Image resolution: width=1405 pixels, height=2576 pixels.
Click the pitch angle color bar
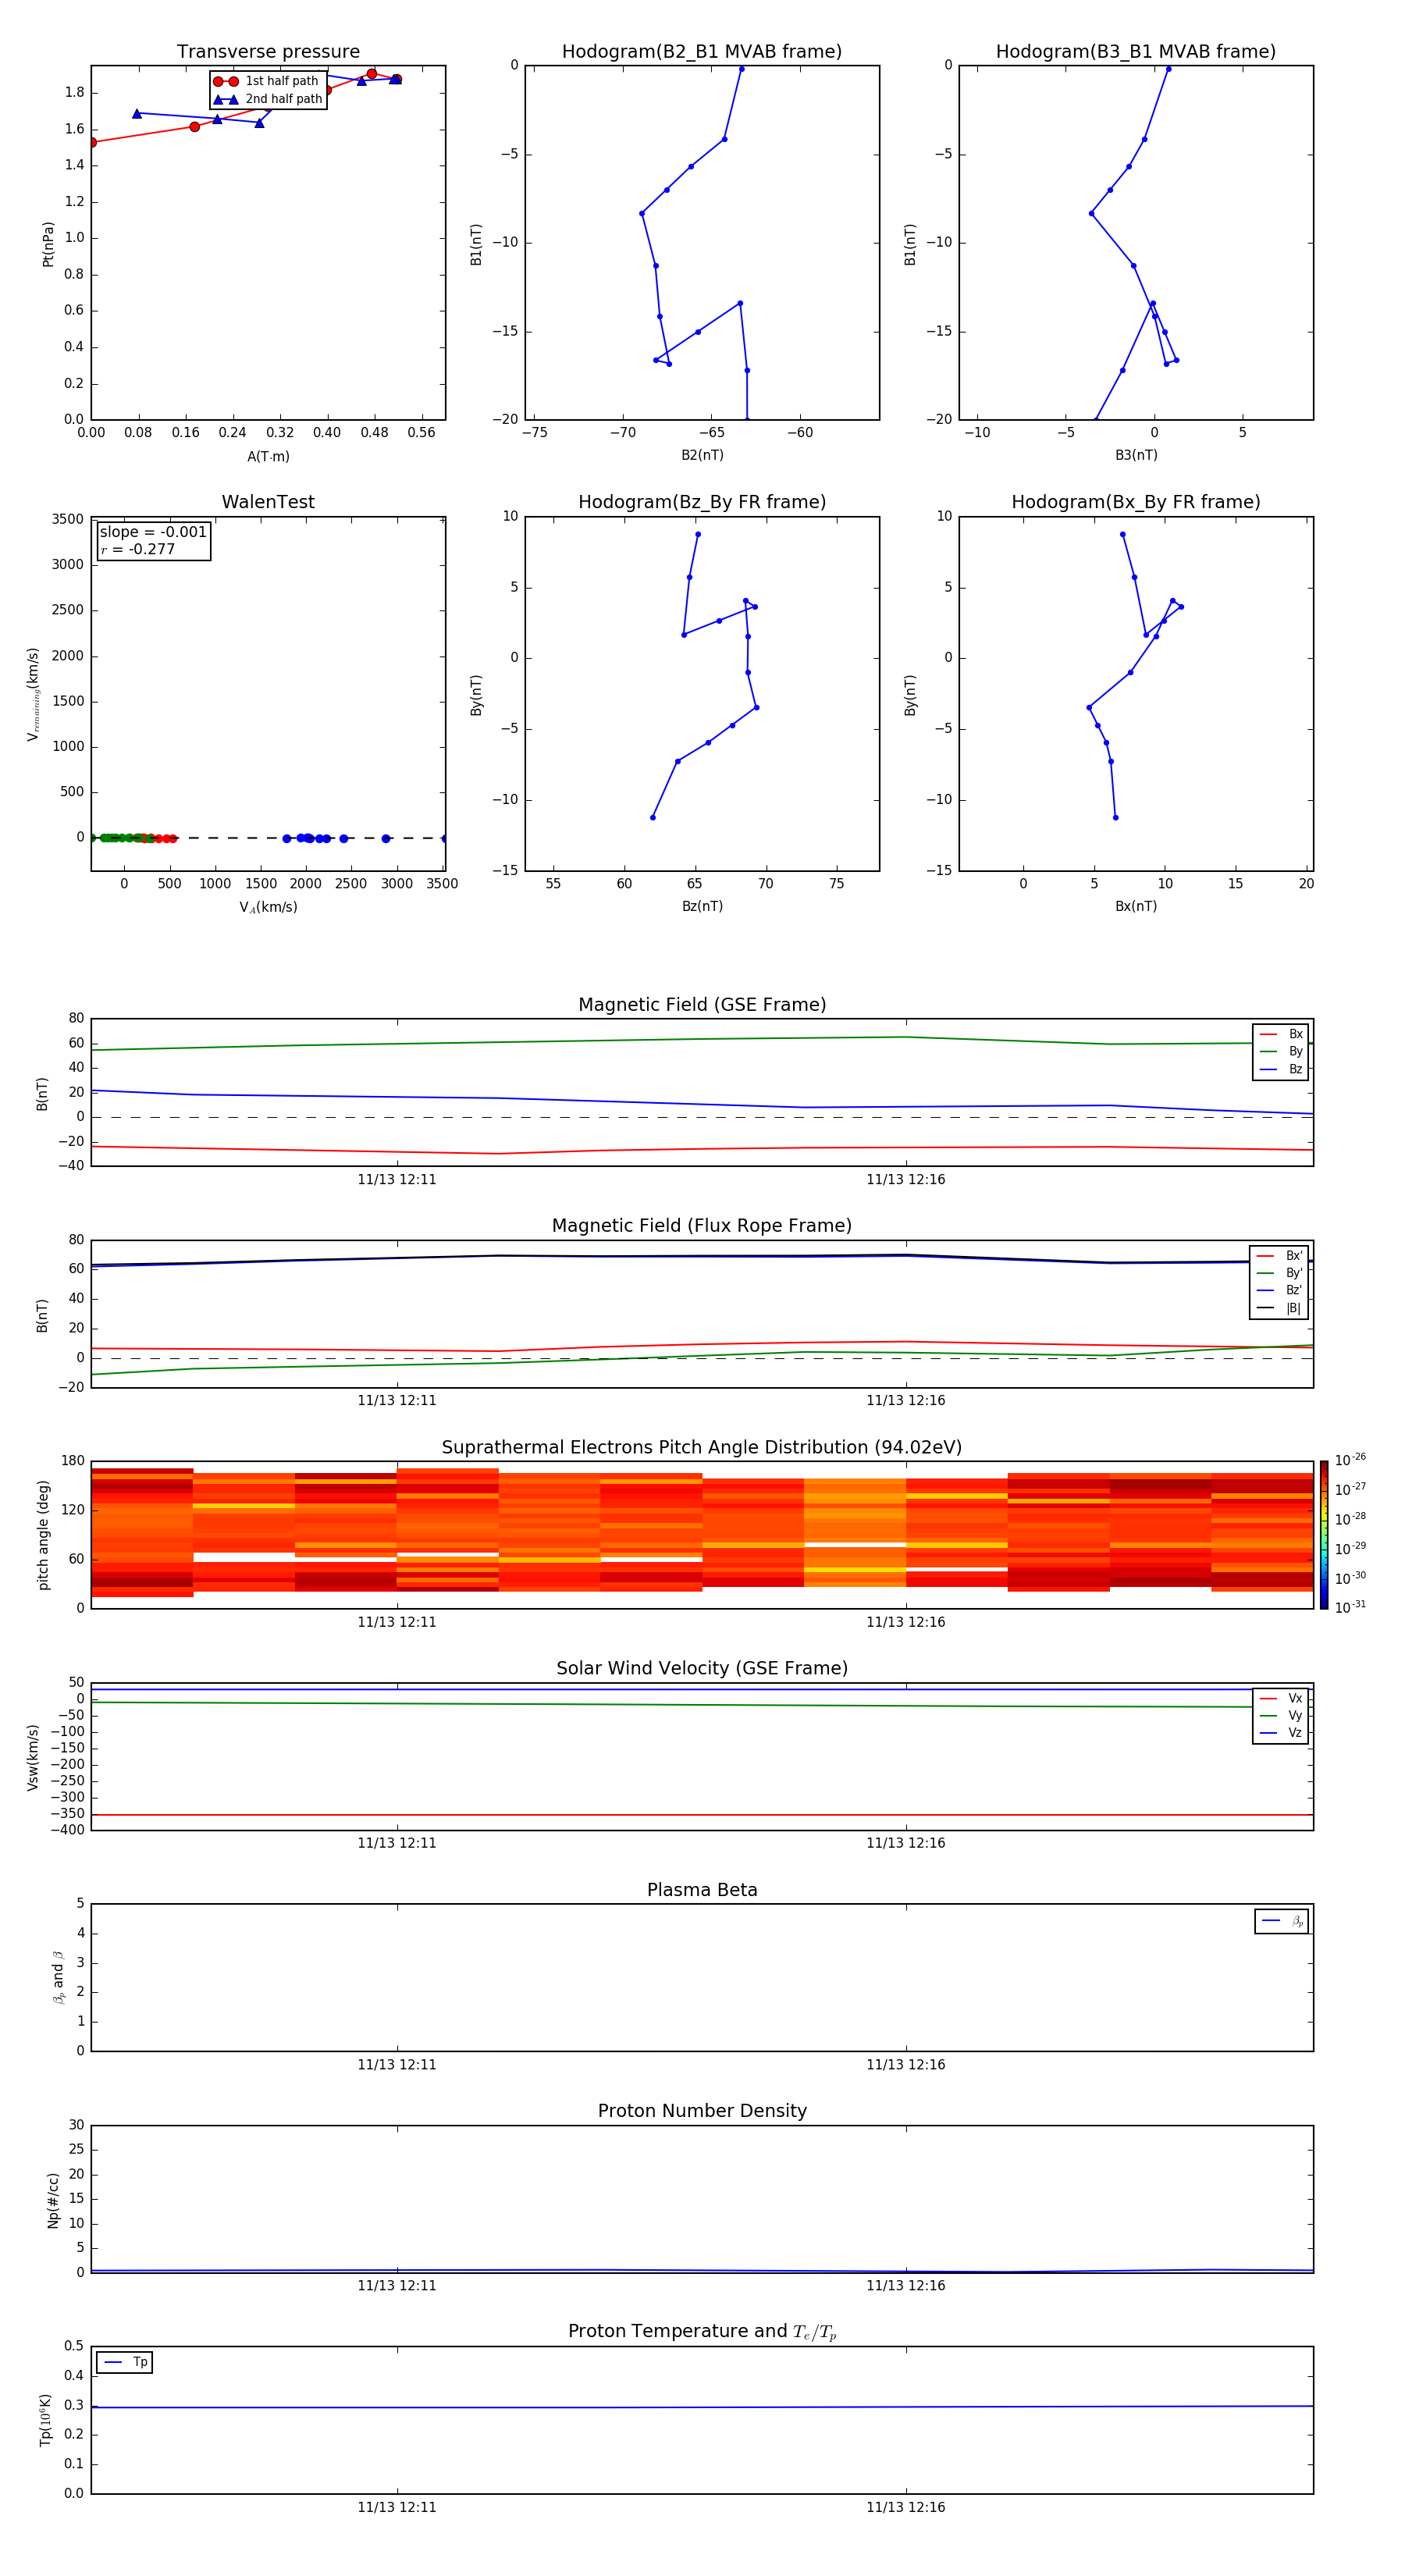[x=1323, y=1535]
